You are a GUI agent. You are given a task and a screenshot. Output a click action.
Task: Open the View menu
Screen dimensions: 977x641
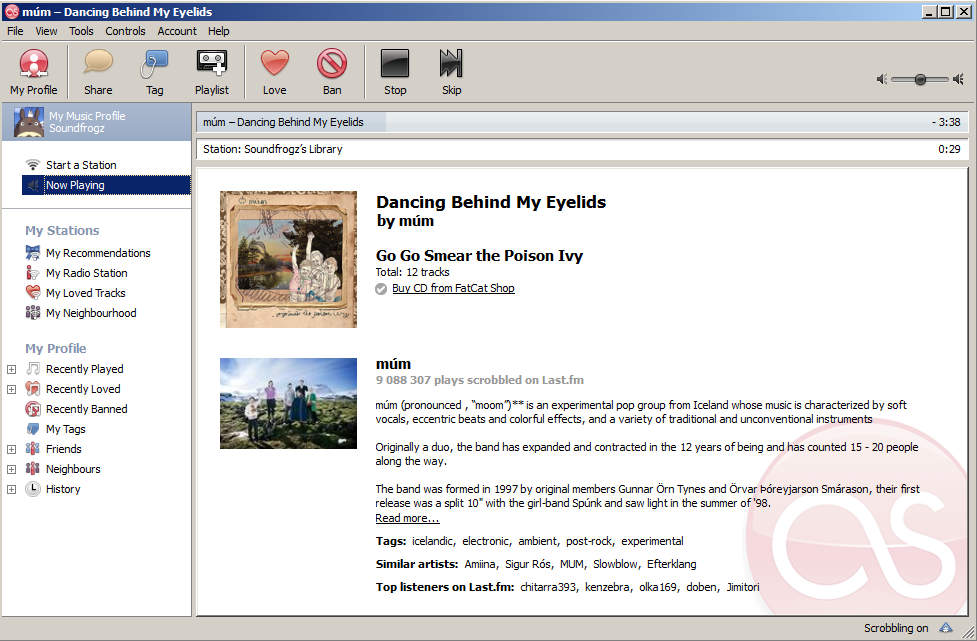click(46, 31)
